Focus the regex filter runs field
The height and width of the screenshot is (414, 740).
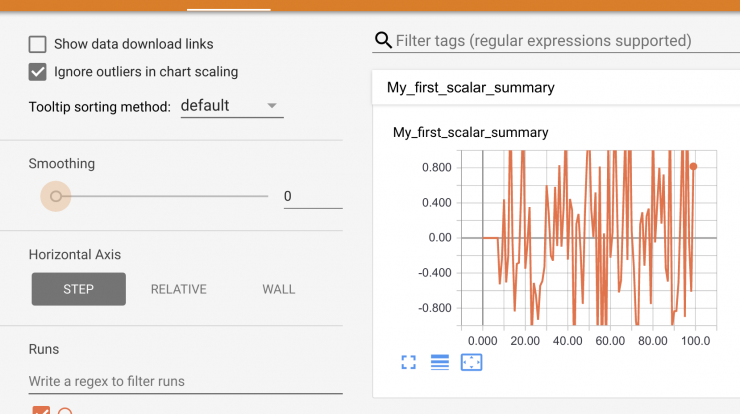click(185, 381)
